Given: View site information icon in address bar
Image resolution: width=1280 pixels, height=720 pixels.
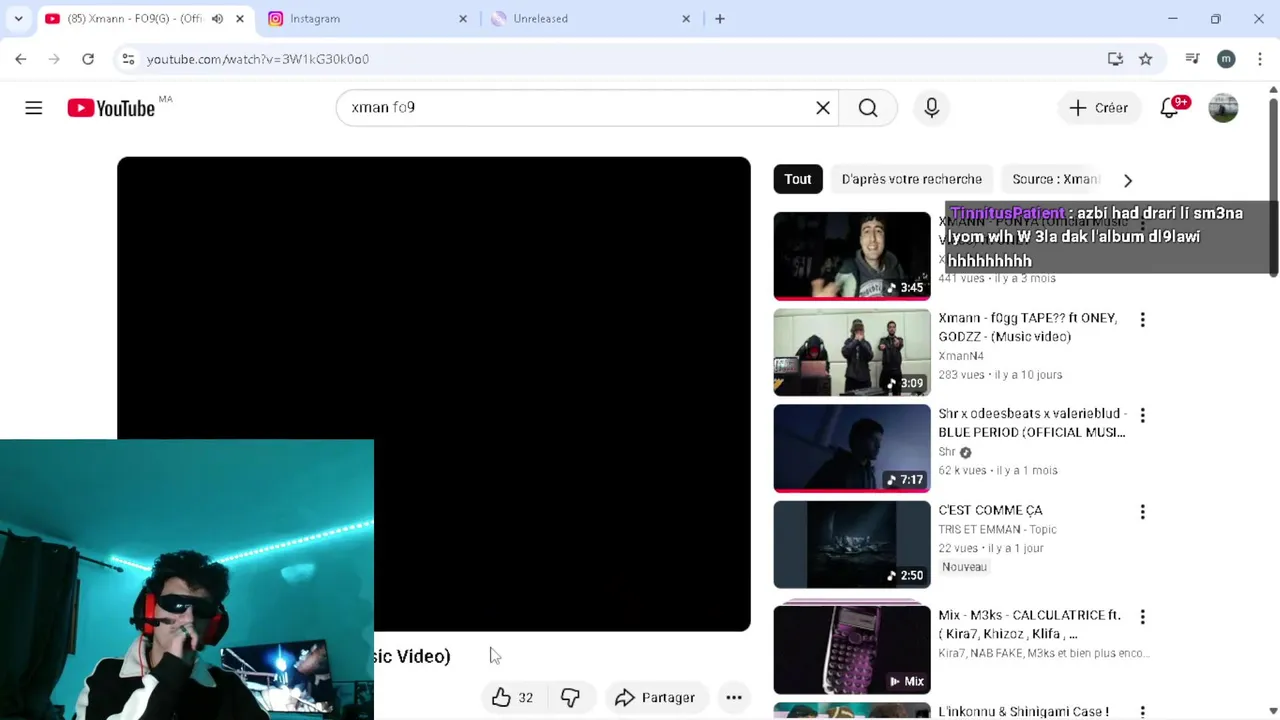Looking at the screenshot, I should 128,59.
